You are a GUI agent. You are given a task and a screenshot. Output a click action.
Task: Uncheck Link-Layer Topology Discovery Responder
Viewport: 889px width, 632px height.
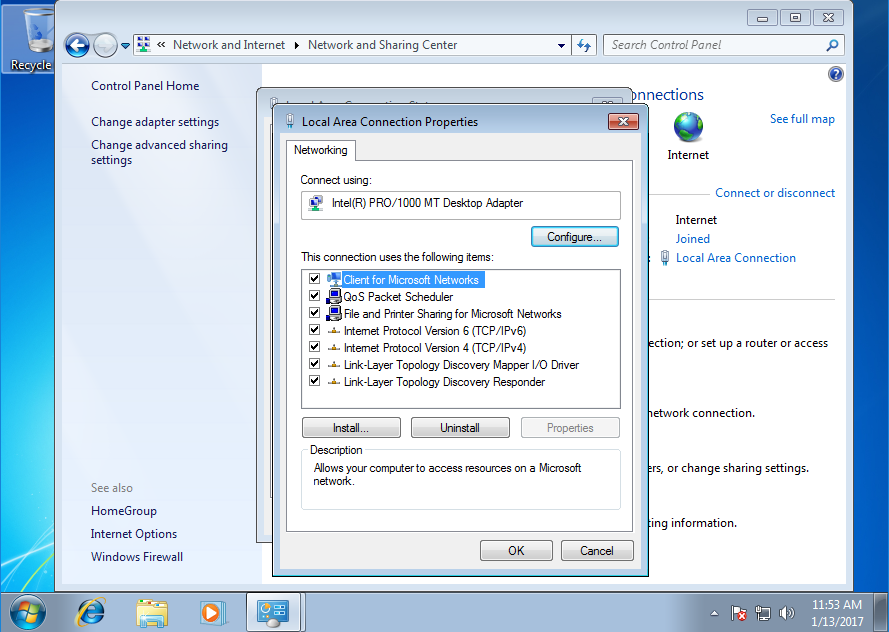(x=314, y=381)
